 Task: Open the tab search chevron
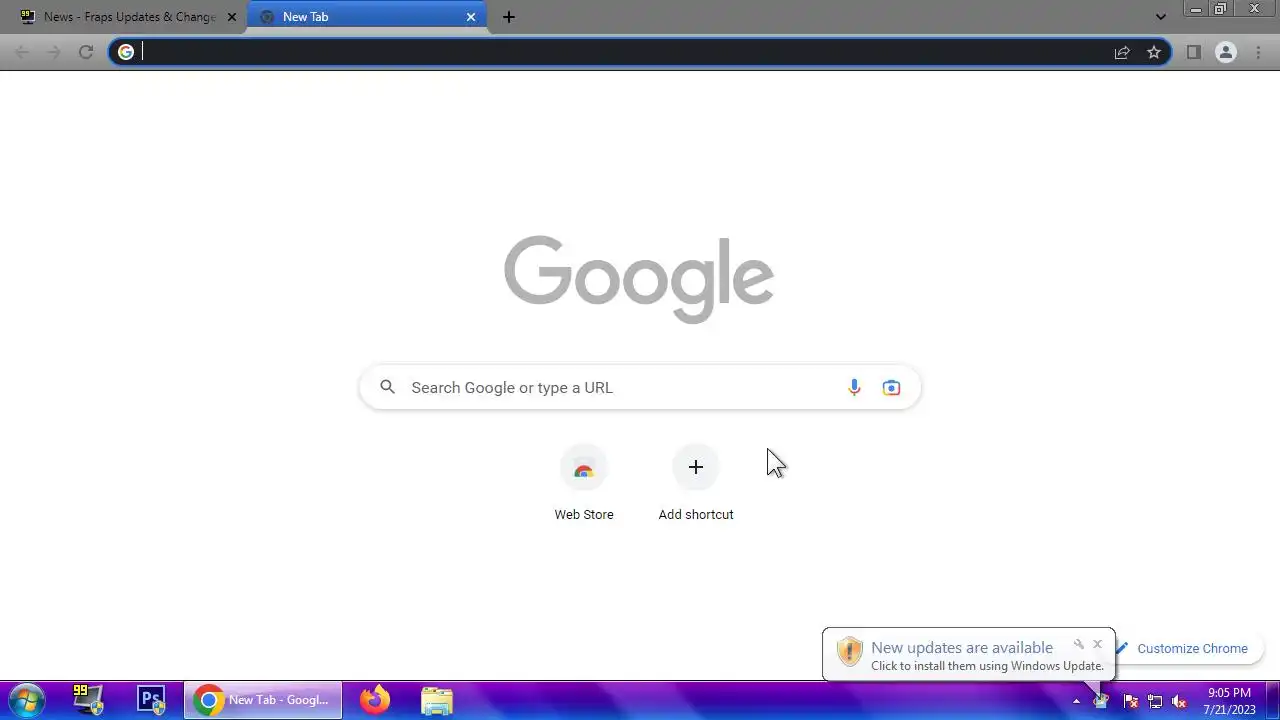coord(1160,17)
